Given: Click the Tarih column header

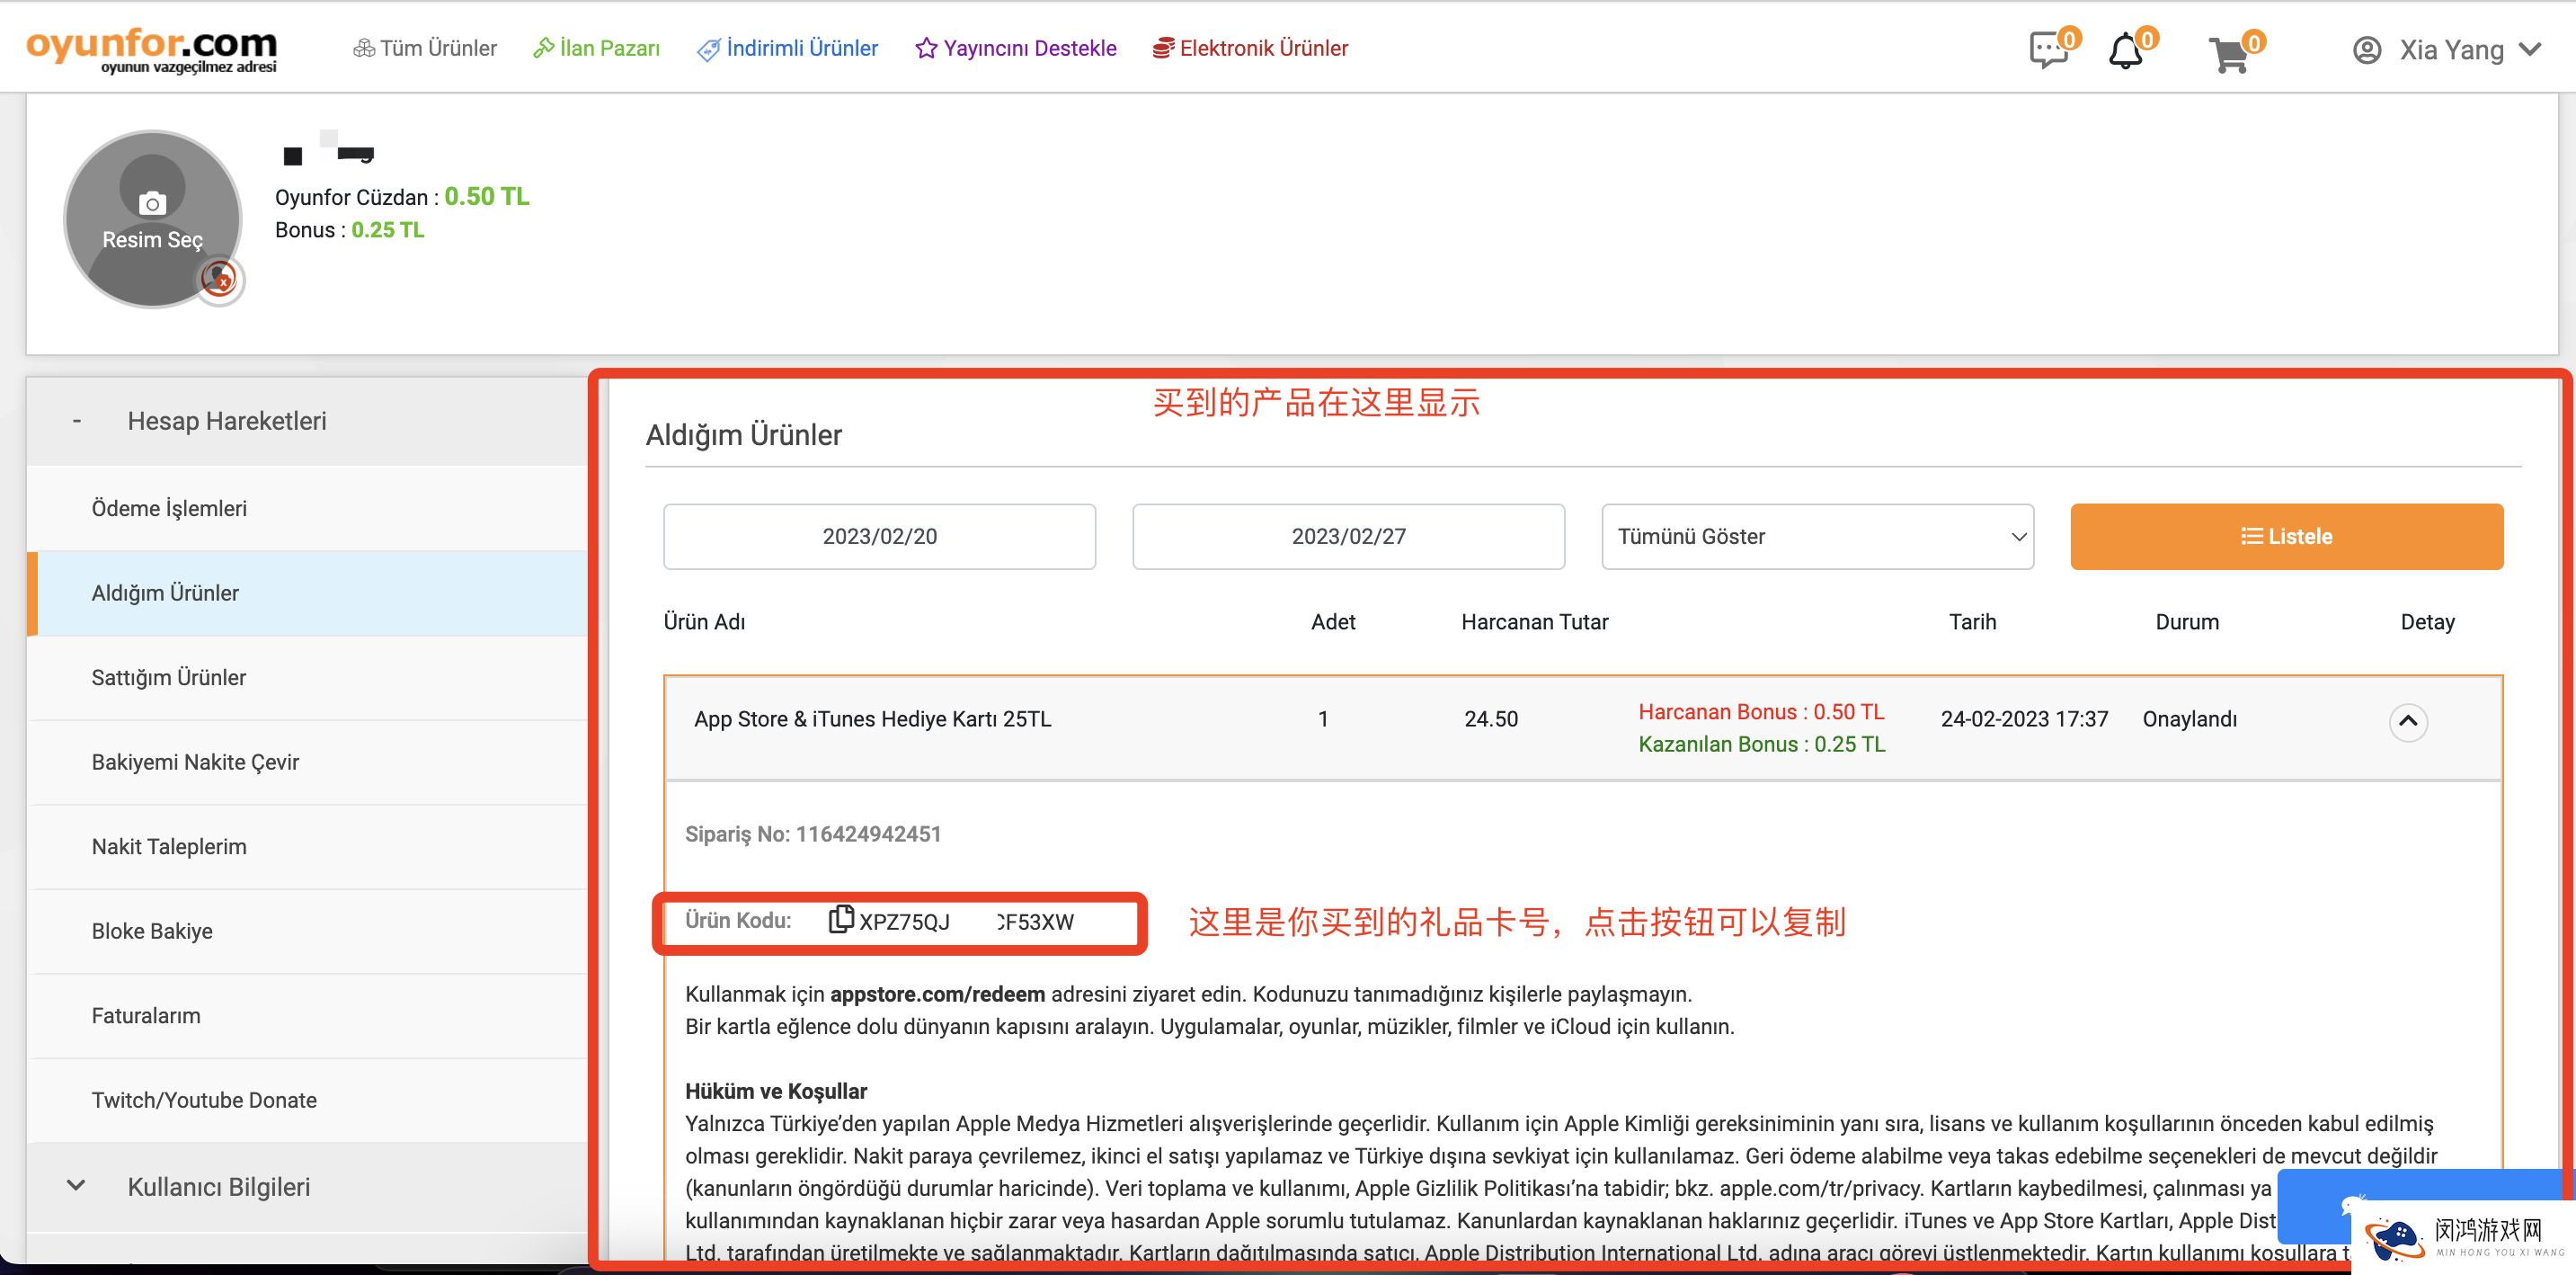Looking at the screenshot, I should tap(1972, 622).
